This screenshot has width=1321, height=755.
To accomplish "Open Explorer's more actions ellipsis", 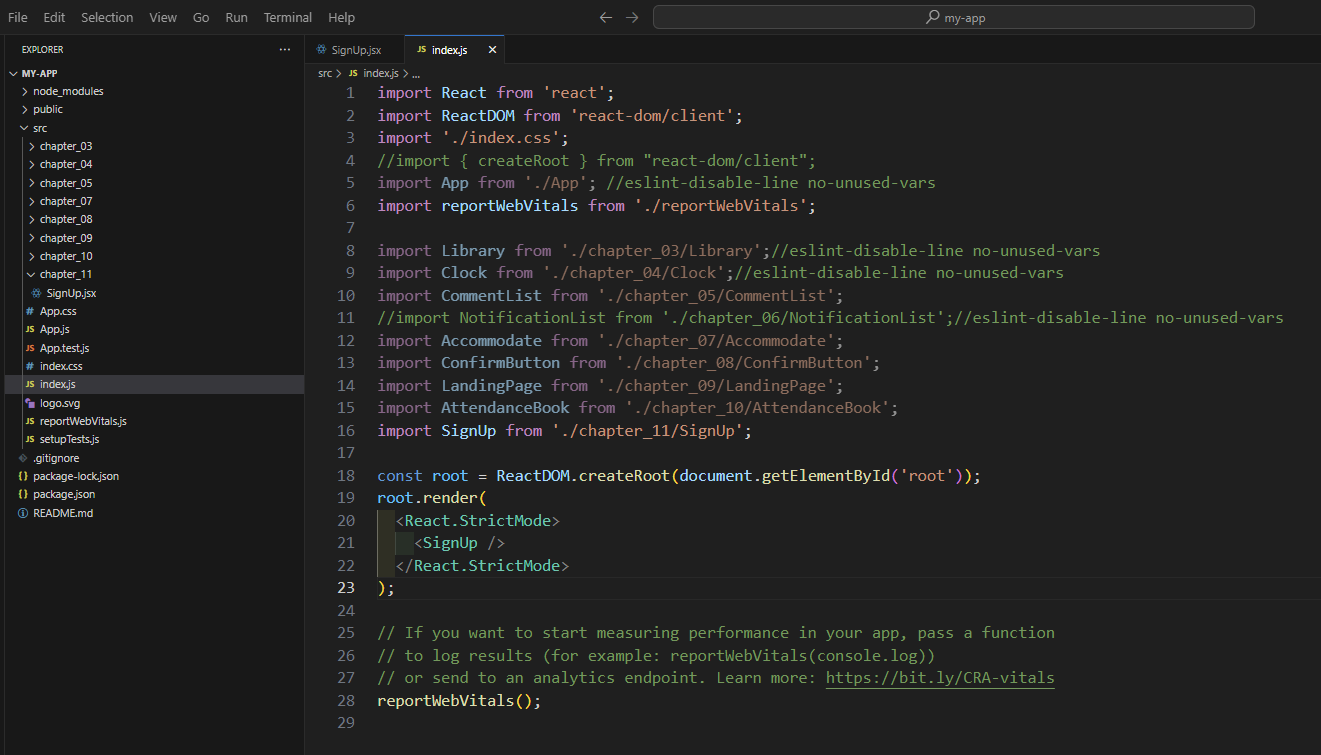I will (x=285, y=49).
